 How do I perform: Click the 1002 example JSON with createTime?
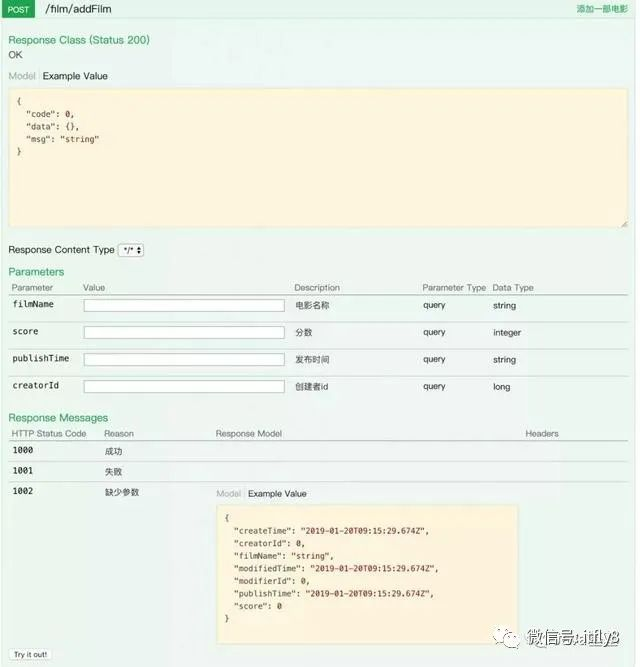point(367,574)
